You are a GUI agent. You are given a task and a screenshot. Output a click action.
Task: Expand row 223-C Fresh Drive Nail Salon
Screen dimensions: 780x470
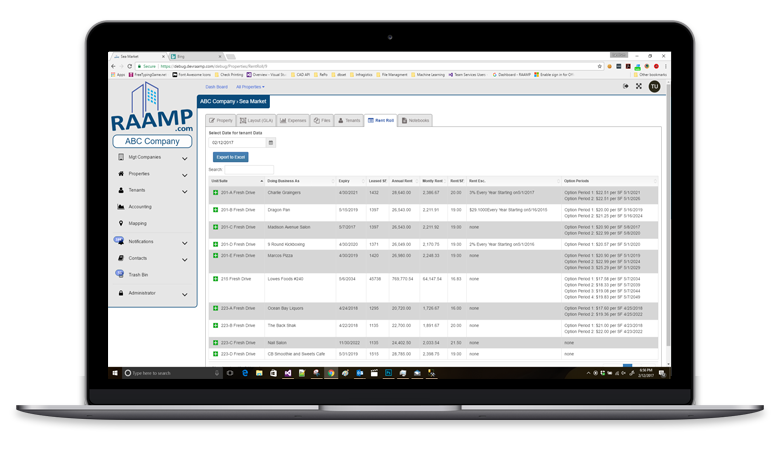pyautogui.click(x=215, y=342)
